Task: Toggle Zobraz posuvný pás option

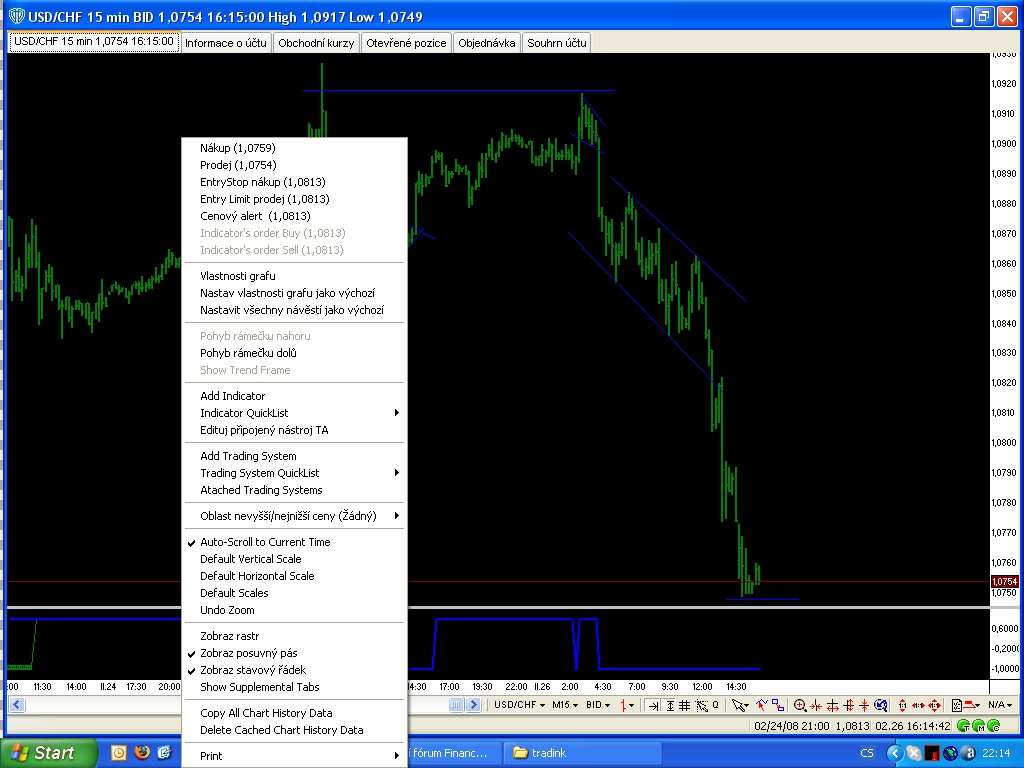Action: 248,653
